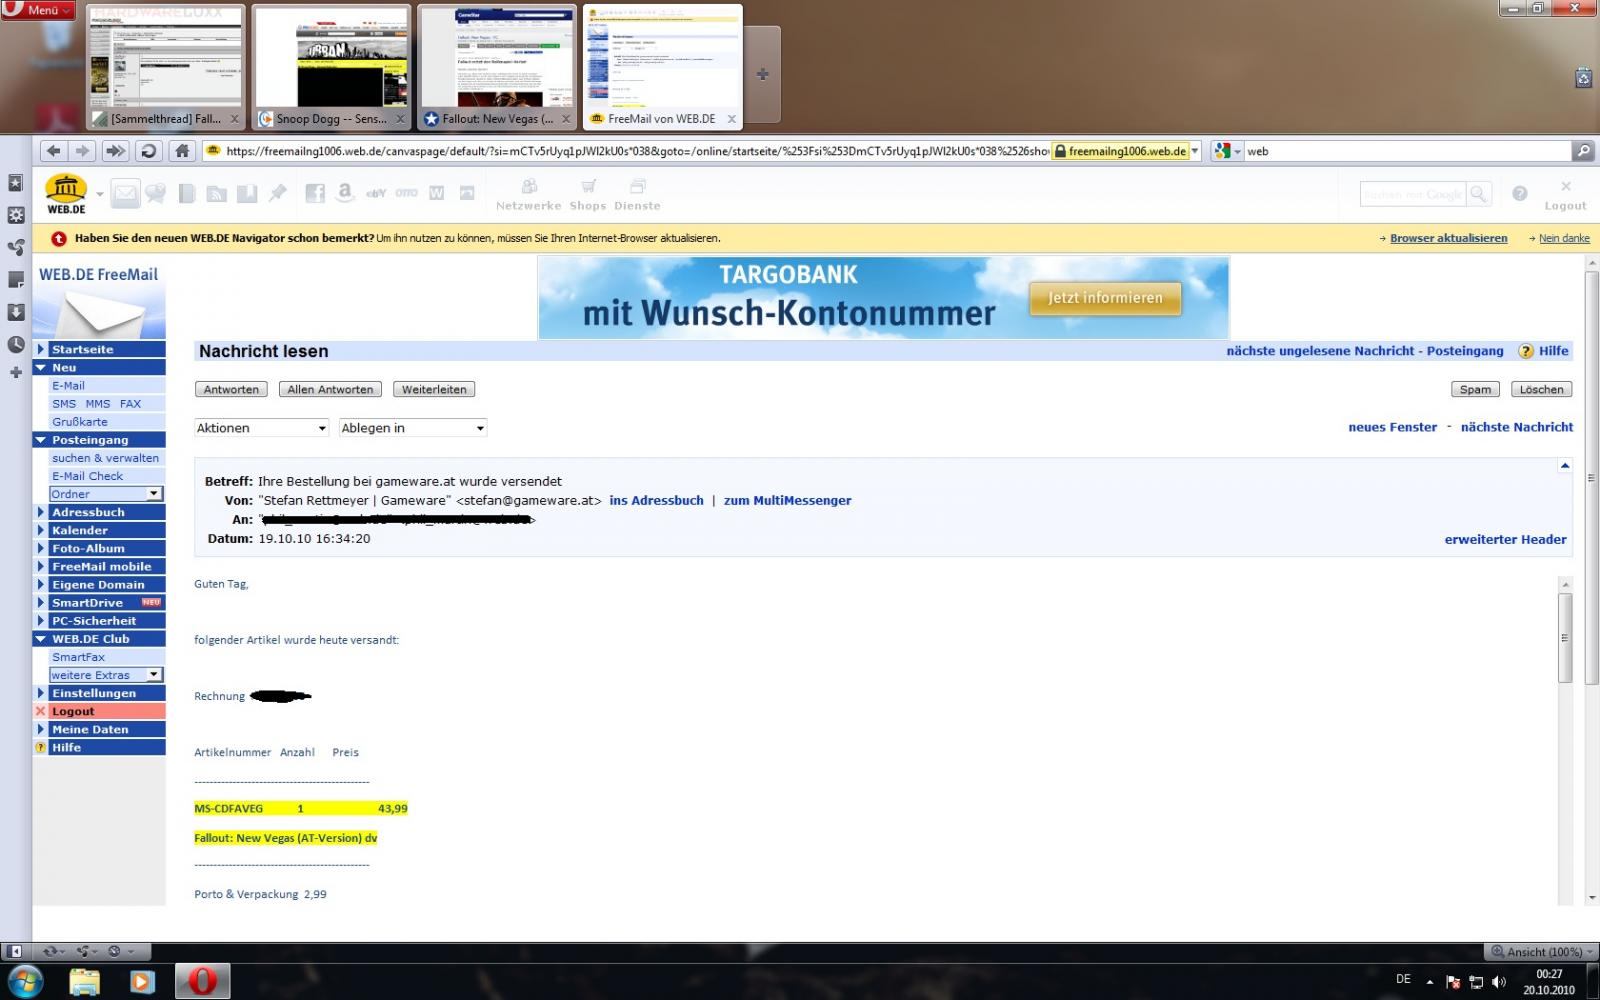Click the Löschen button
Screen dimensions: 1600x1000
click(1541, 389)
